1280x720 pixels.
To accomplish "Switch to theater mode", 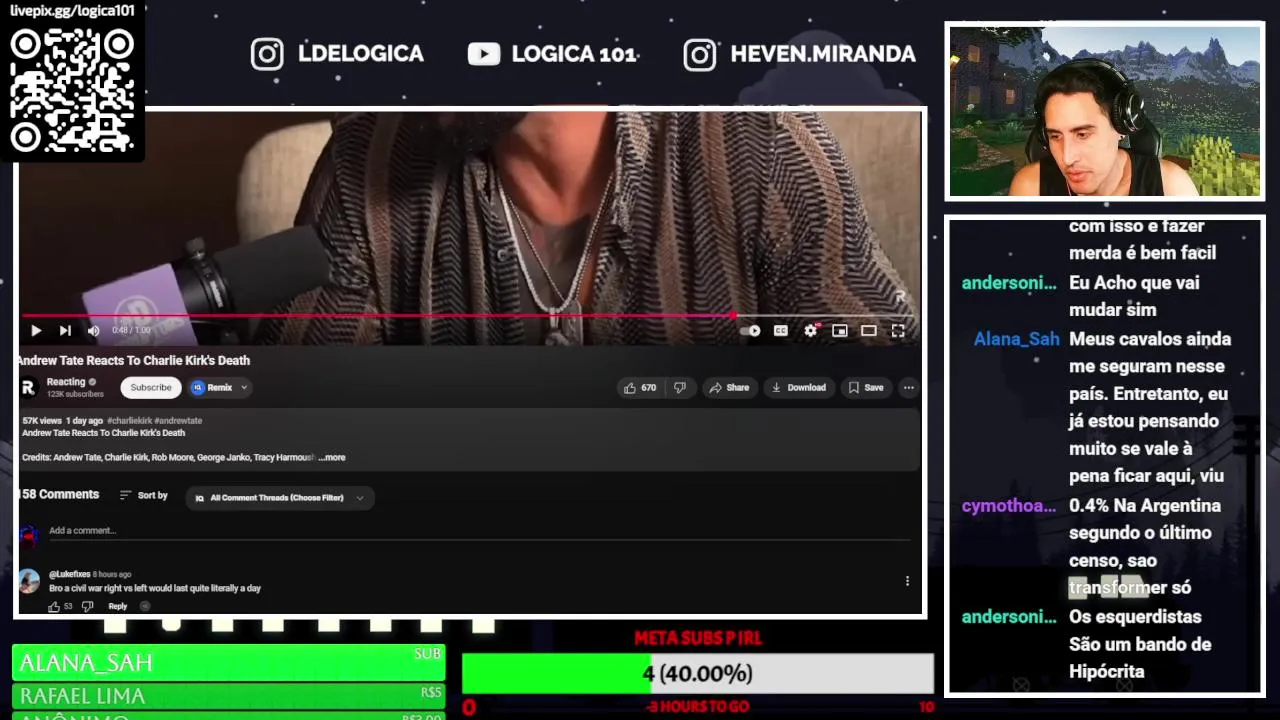I will click(869, 331).
